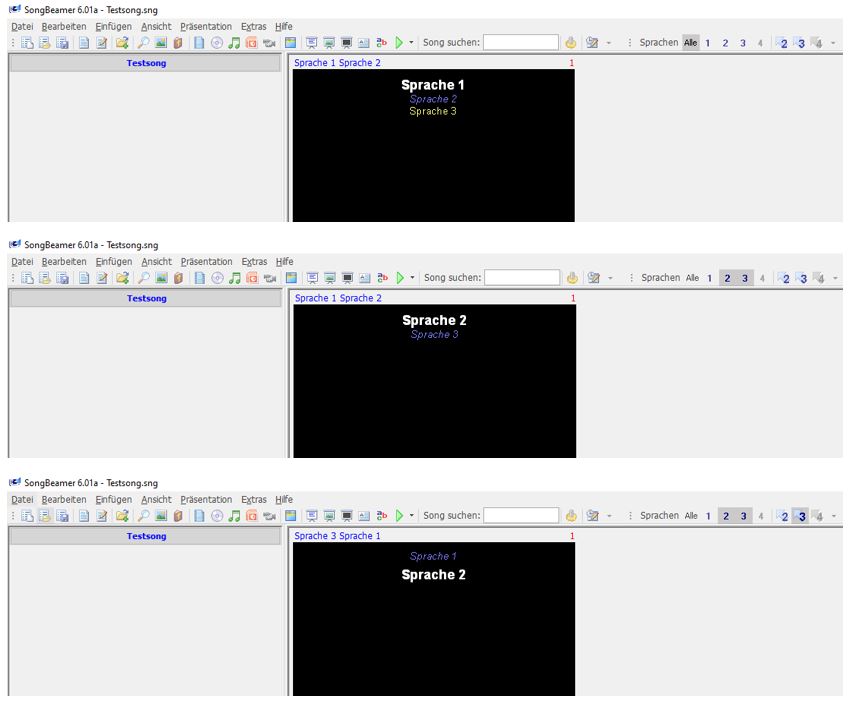Open Präsentation menu in bottom window
853x703 pixels.
pyautogui.click(x=206, y=500)
